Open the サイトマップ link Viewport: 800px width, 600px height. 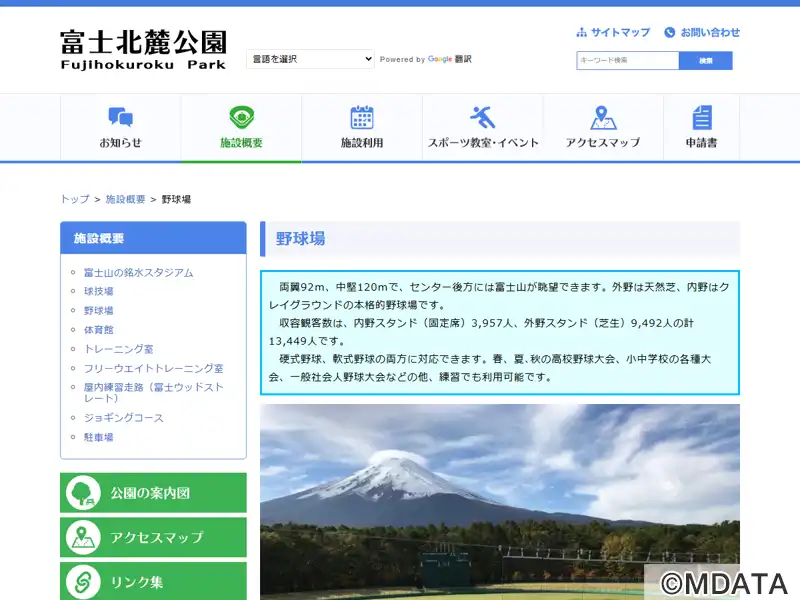pyautogui.click(x=613, y=33)
